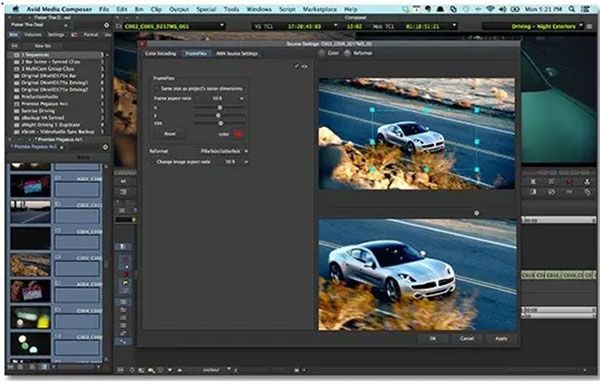This screenshot has width=600, height=381.
Task: Click the preview position slider handle between previews
Action: [x=476, y=213]
